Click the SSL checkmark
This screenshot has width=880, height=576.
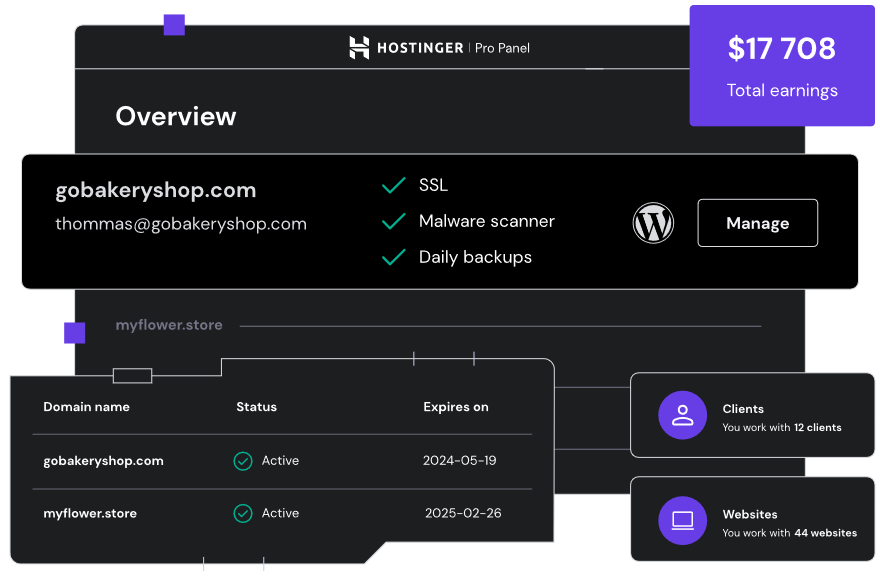pyautogui.click(x=394, y=185)
